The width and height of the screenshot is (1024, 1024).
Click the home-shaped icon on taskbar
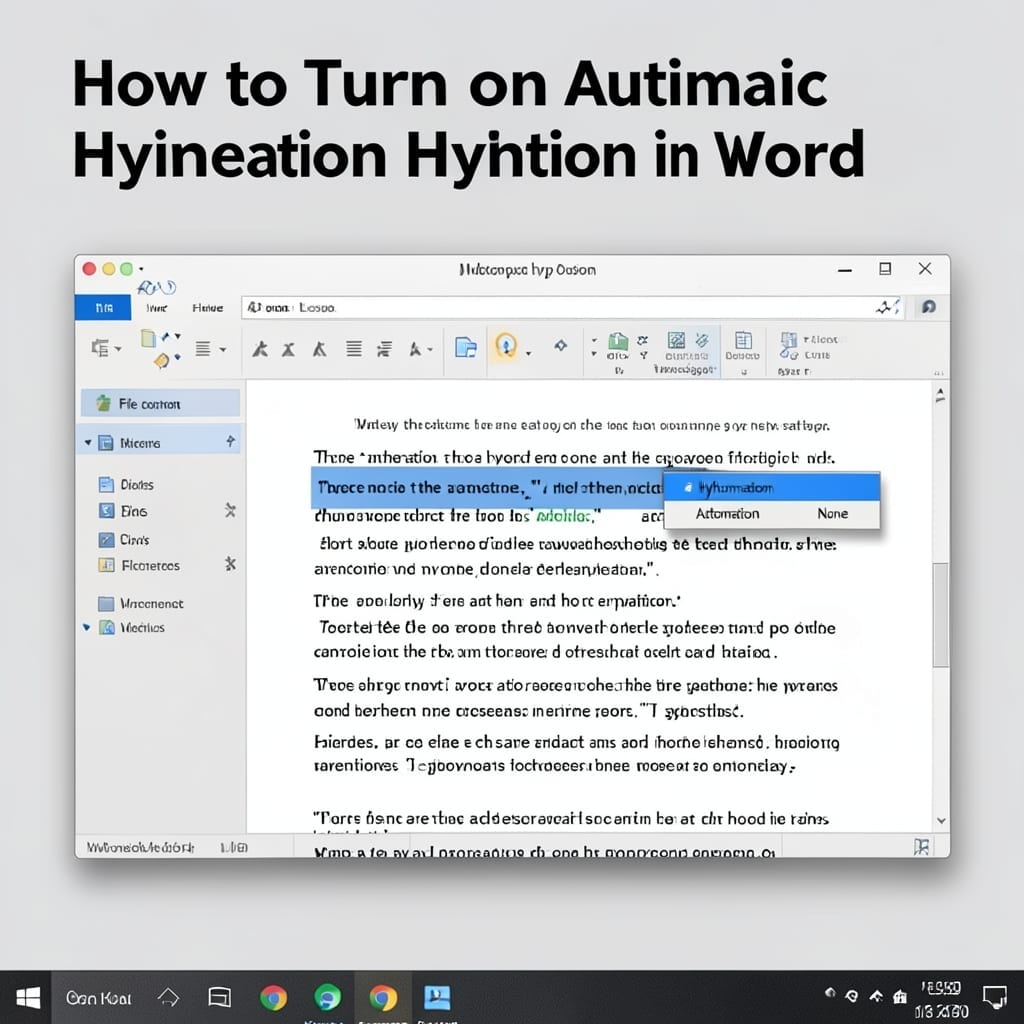point(168,997)
